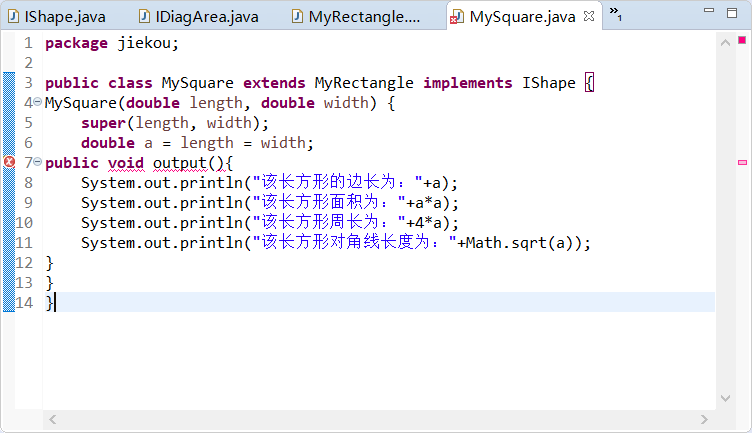752x433 pixels.
Task: Click the underlined 'output' method name
Action: [180, 163]
